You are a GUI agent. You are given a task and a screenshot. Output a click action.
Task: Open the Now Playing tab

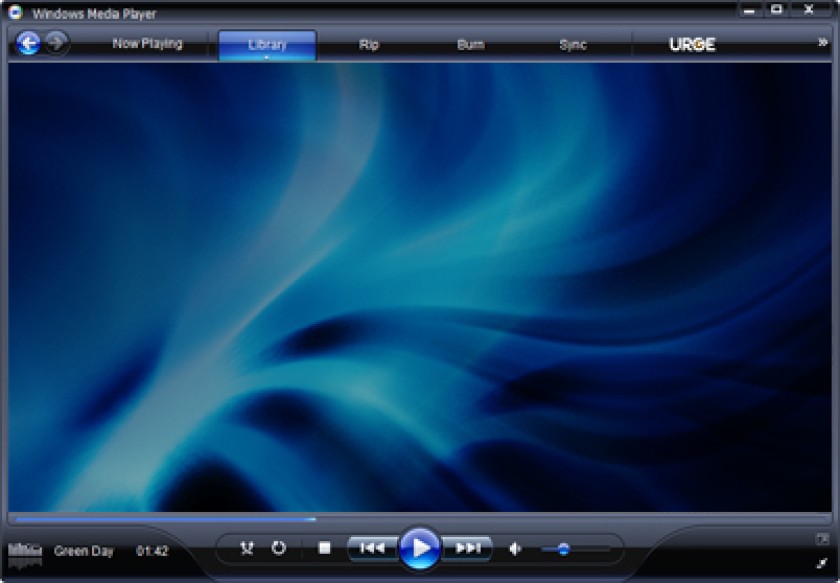(x=147, y=44)
